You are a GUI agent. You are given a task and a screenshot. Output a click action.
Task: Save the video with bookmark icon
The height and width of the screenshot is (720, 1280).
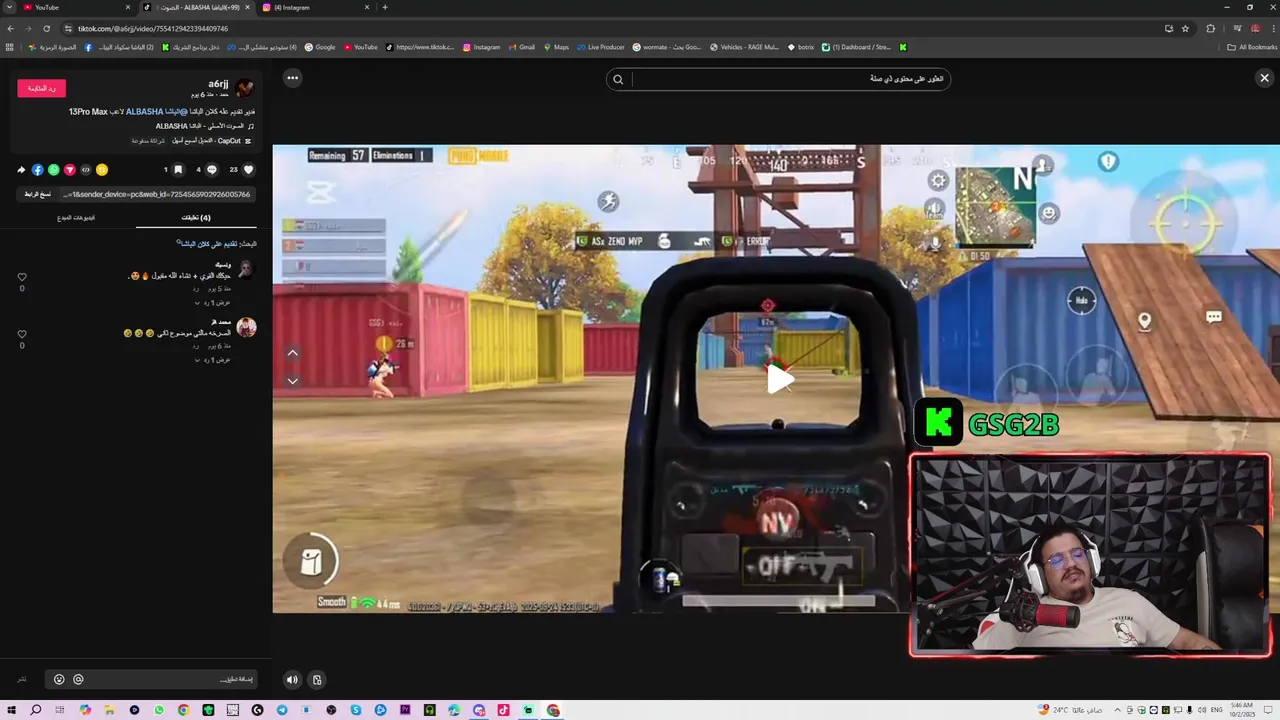coord(178,170)
